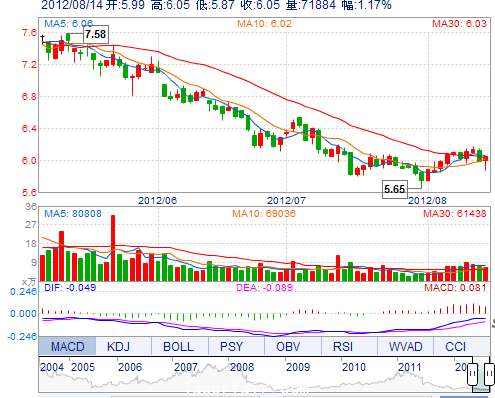Click the 2012/07 date axis label
This screenshot has width=495, height=398.
point(286,200)
